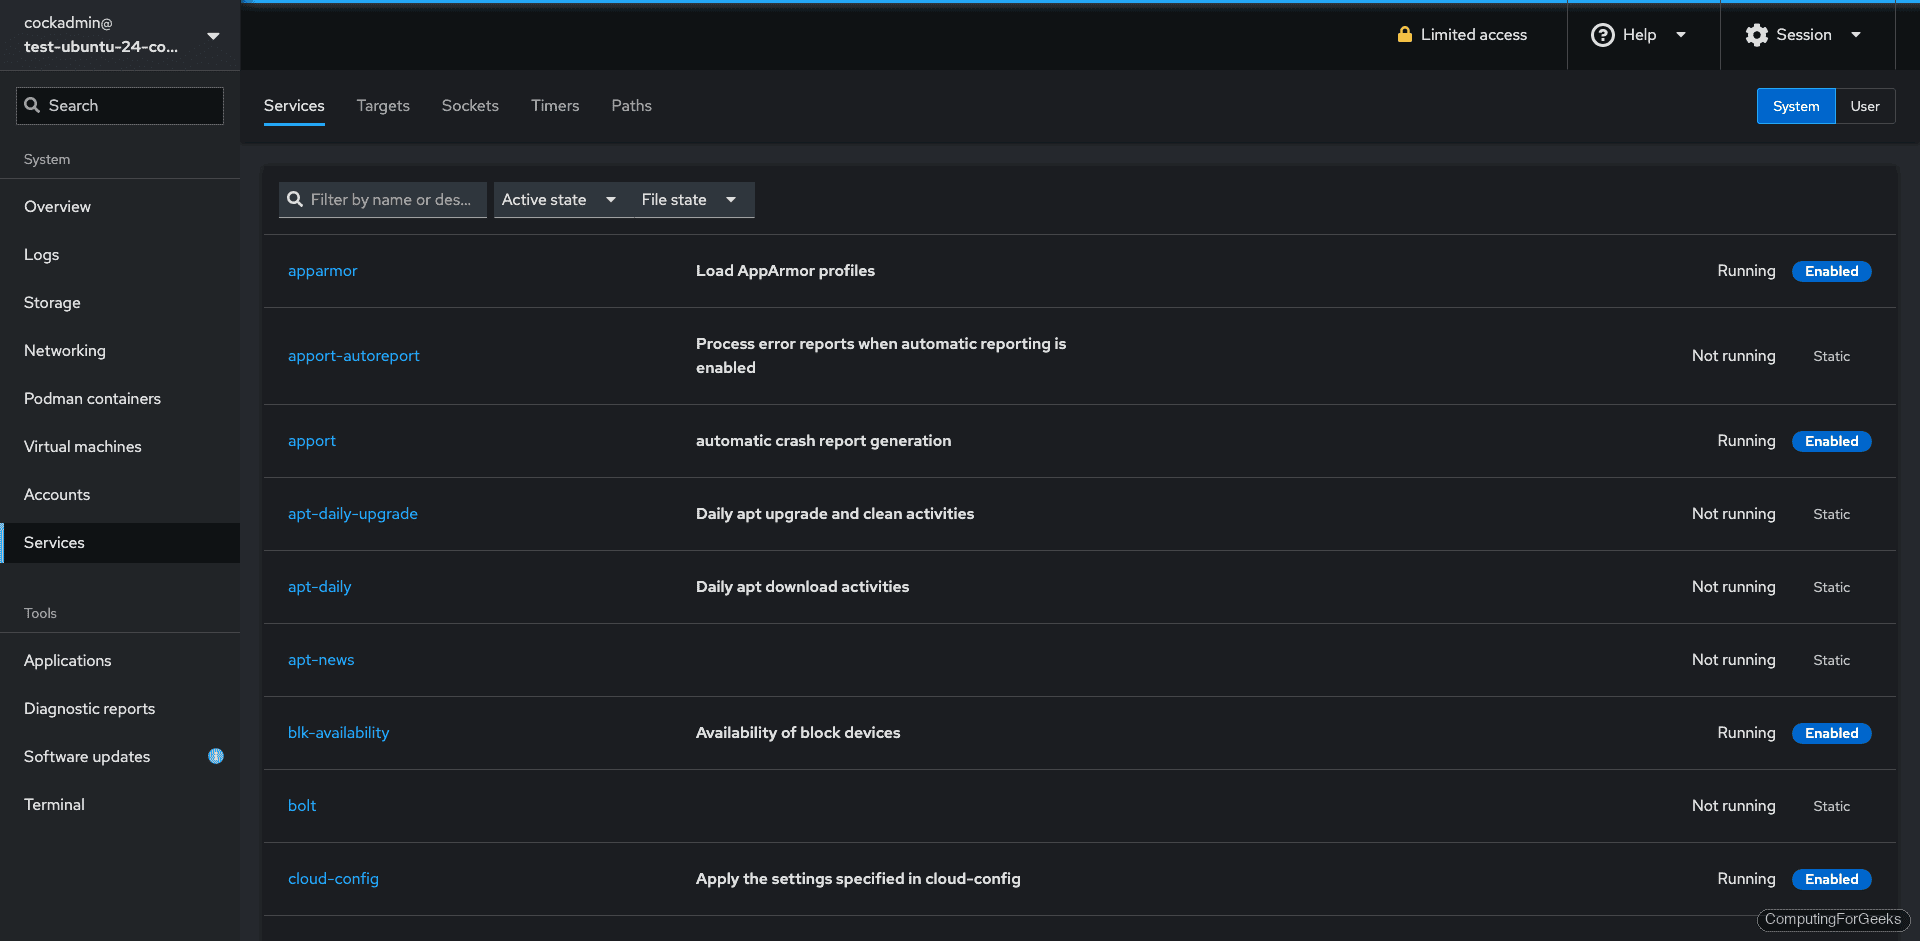
Task: Open the Active state filter dropdown
Action: (x=558, y=199)
